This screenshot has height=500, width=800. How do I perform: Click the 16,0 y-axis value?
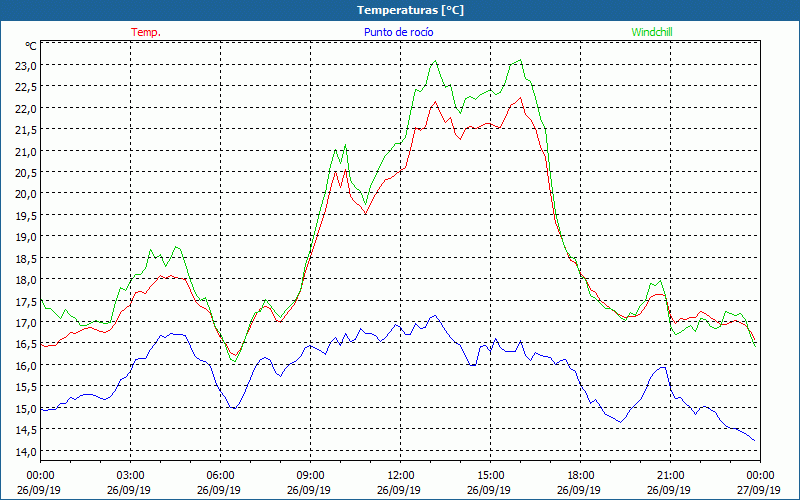[26, 366]
